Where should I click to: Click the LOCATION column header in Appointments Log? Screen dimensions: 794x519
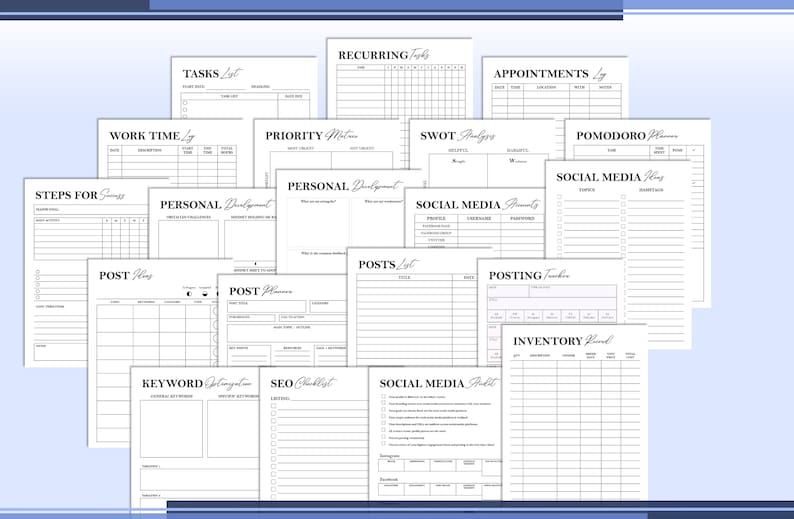click(x=547, y=87)
